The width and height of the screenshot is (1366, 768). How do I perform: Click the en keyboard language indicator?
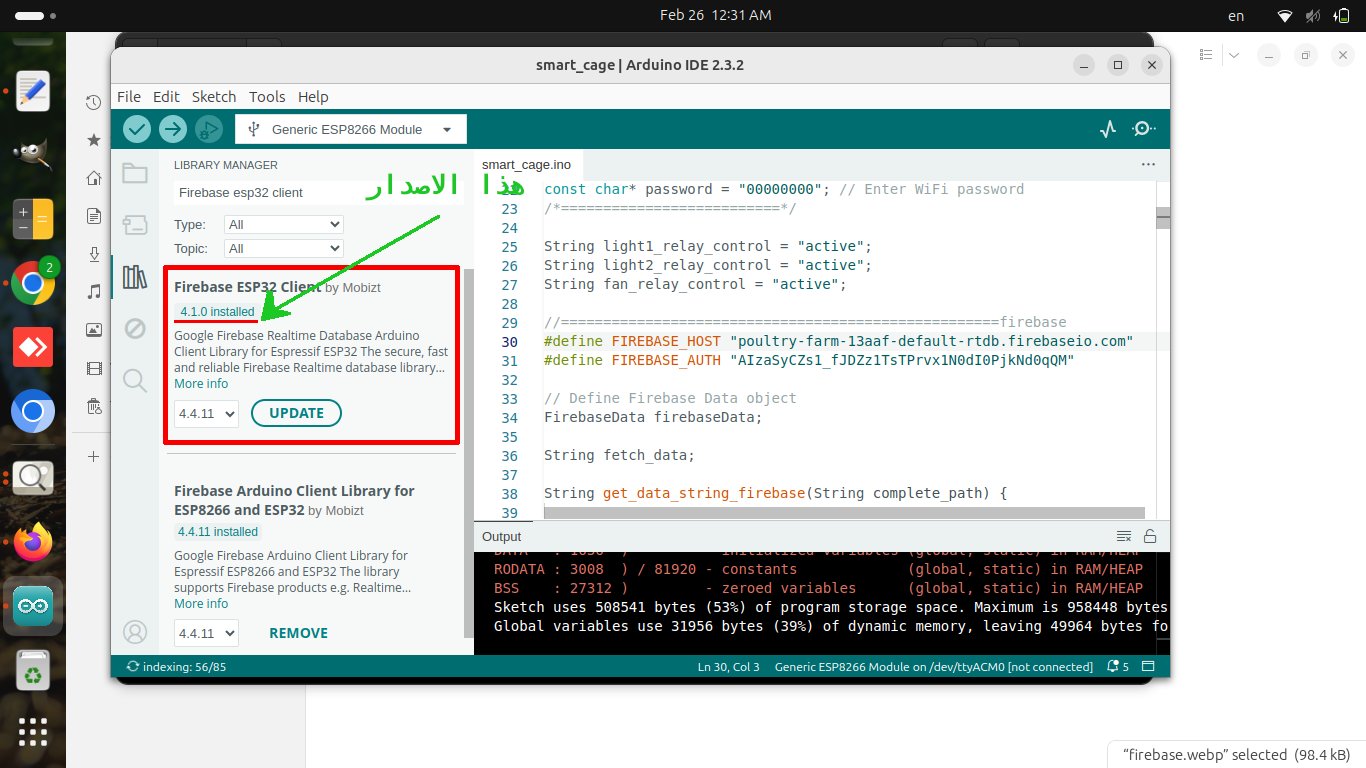click(1236, 15)
